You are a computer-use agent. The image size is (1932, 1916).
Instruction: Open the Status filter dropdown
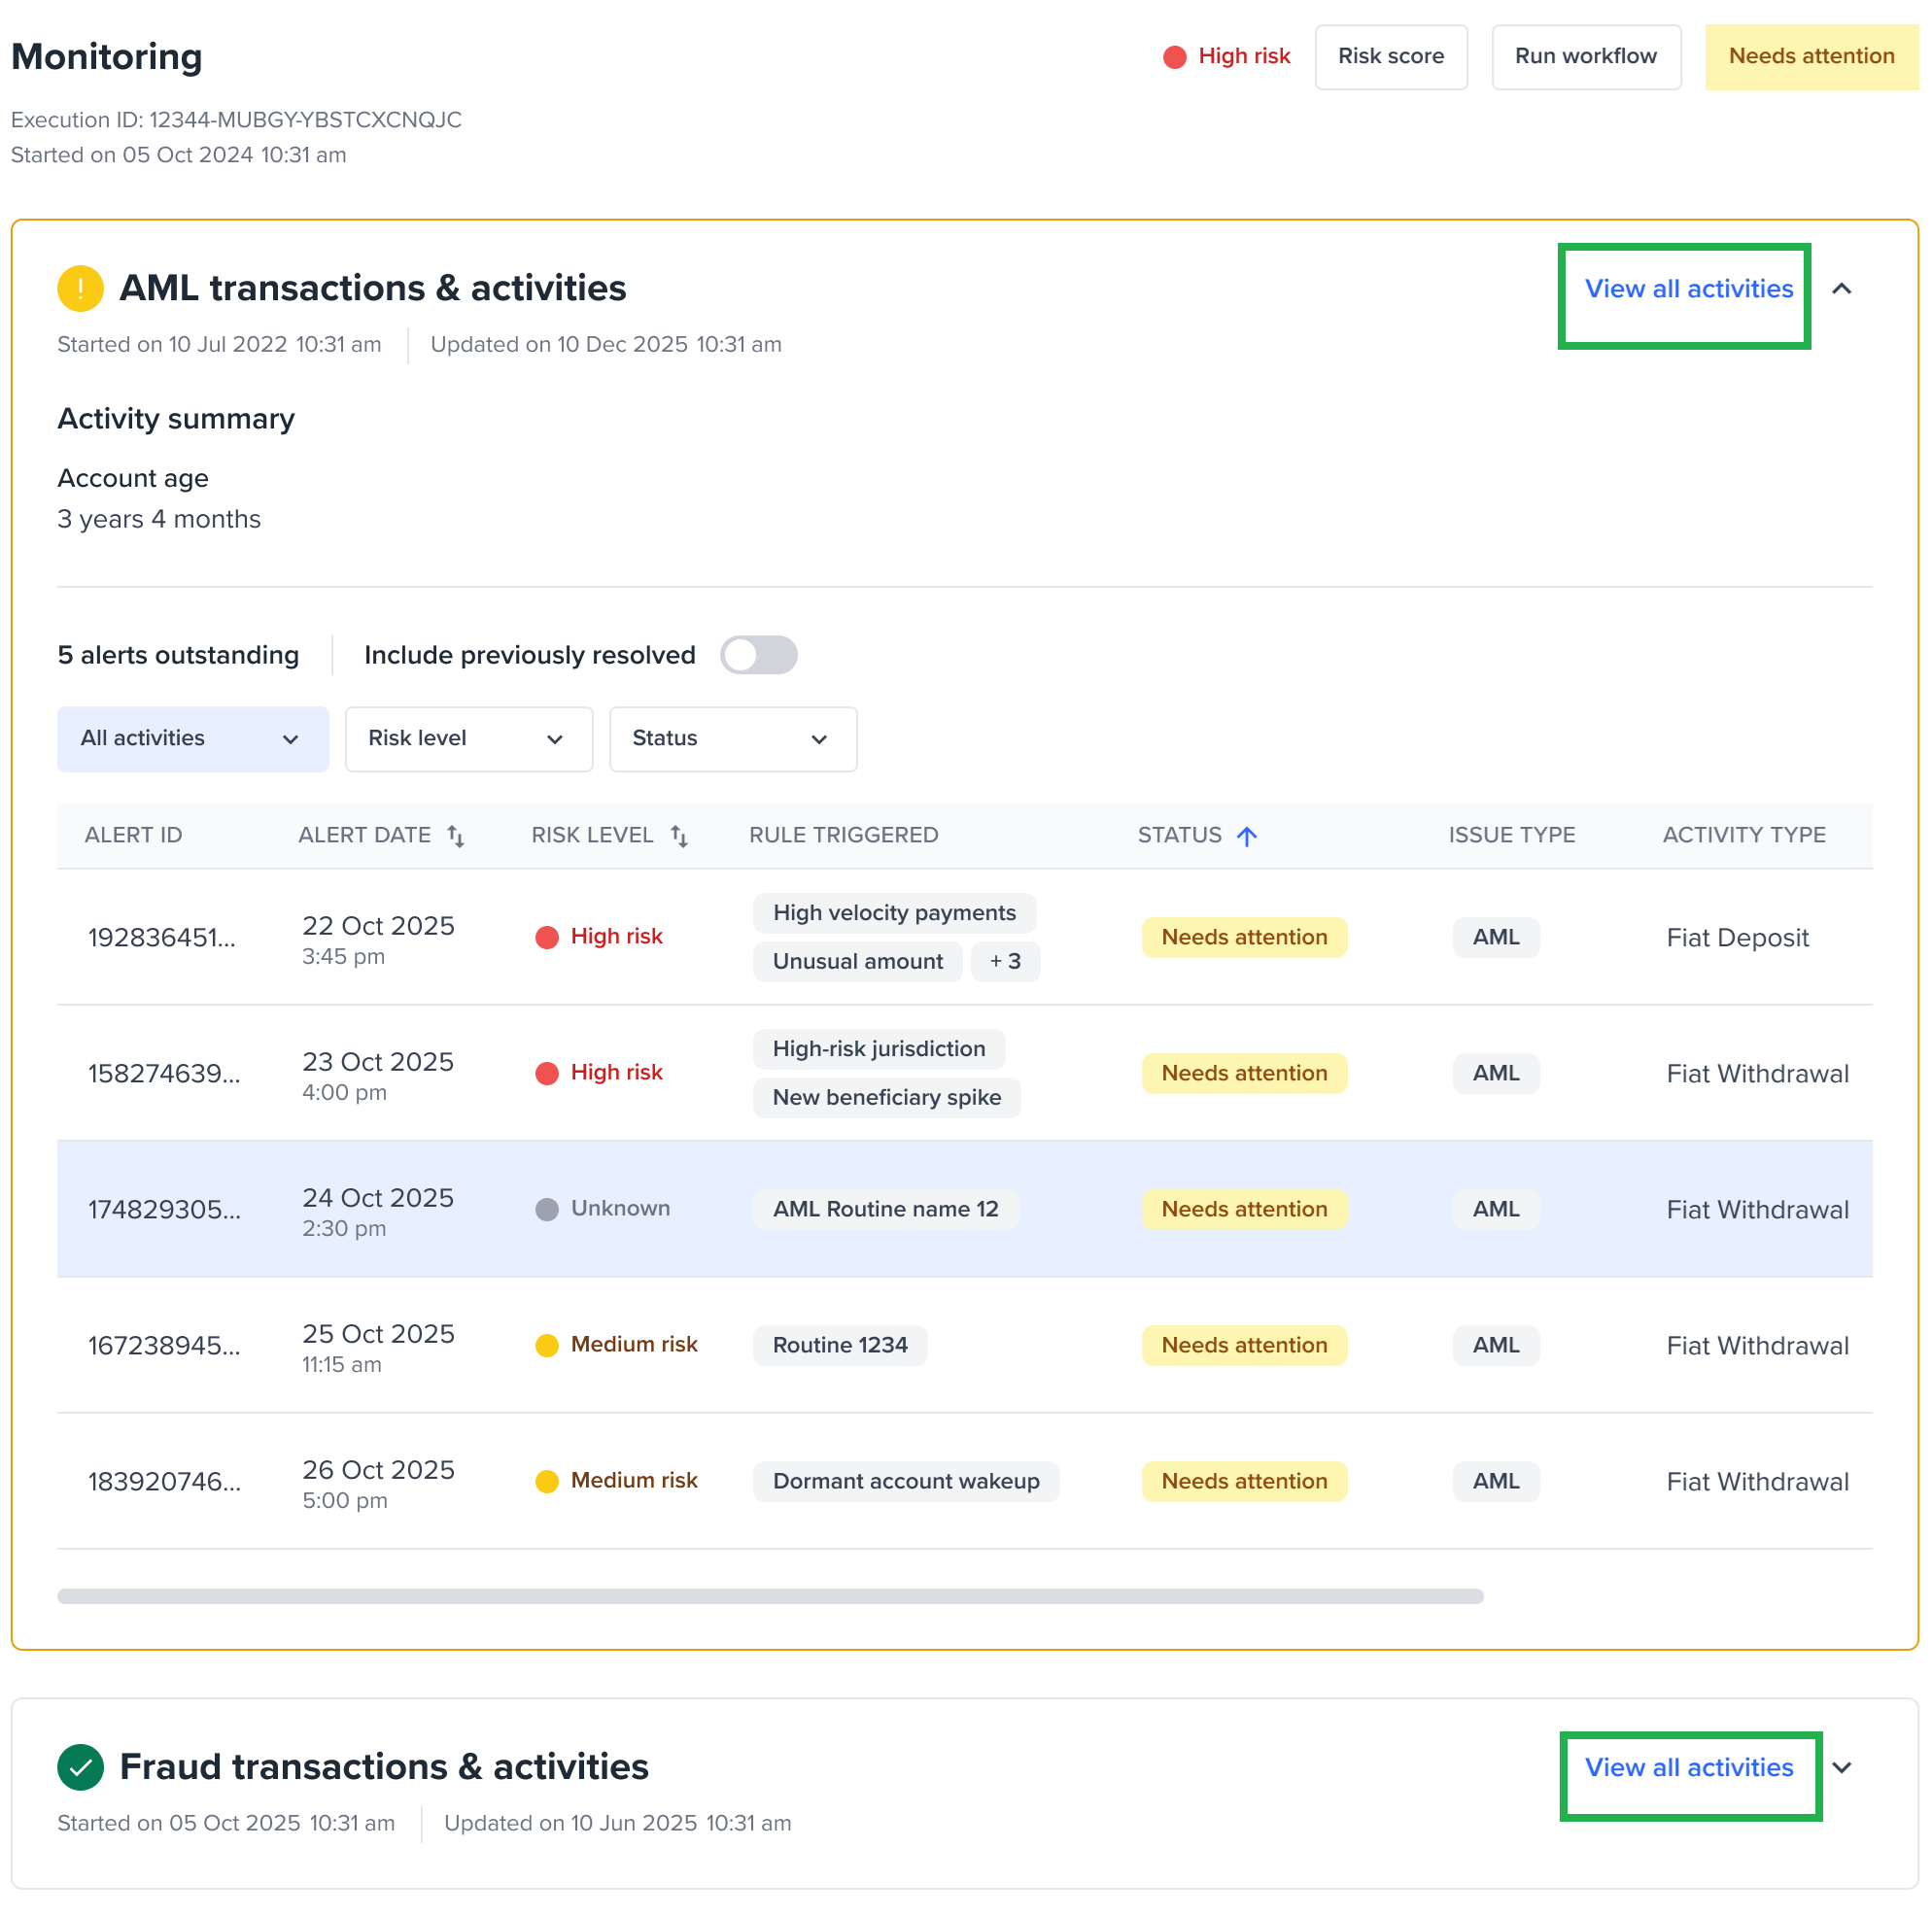point(732,739)
